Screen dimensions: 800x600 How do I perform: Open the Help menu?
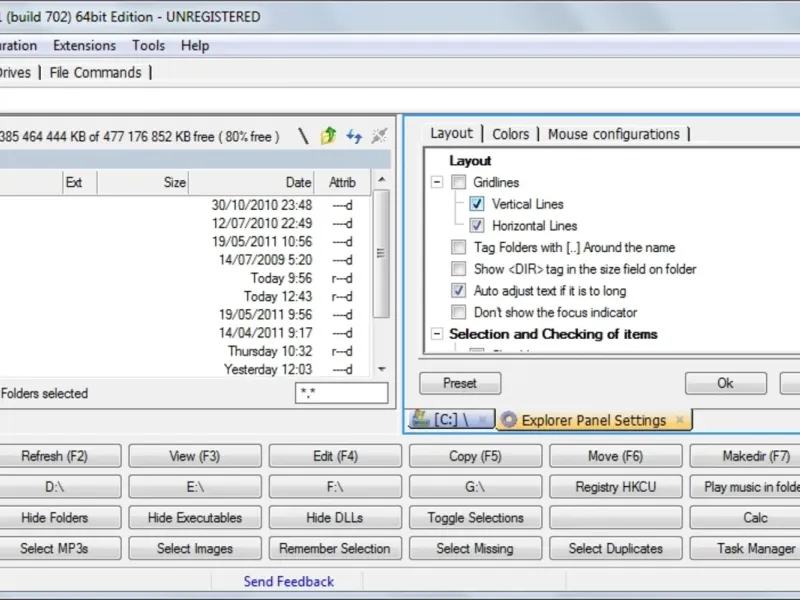click(x=195, y=45)
